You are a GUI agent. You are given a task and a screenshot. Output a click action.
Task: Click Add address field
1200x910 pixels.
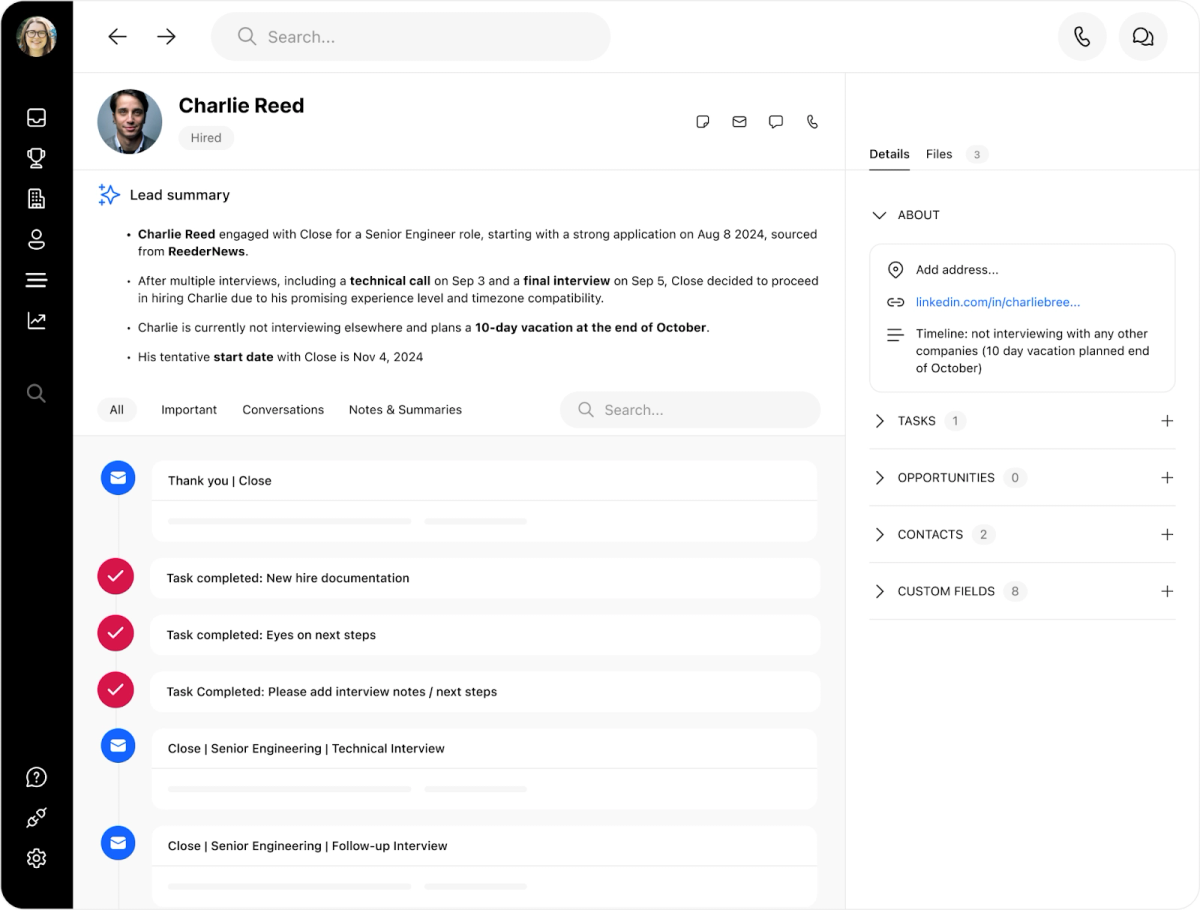coord(957,270)
